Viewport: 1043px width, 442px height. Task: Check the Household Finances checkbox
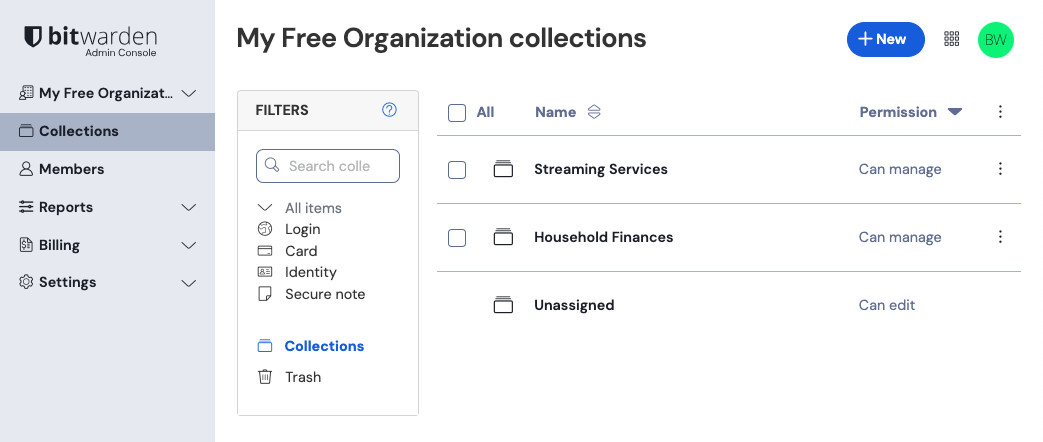(457, 238)
